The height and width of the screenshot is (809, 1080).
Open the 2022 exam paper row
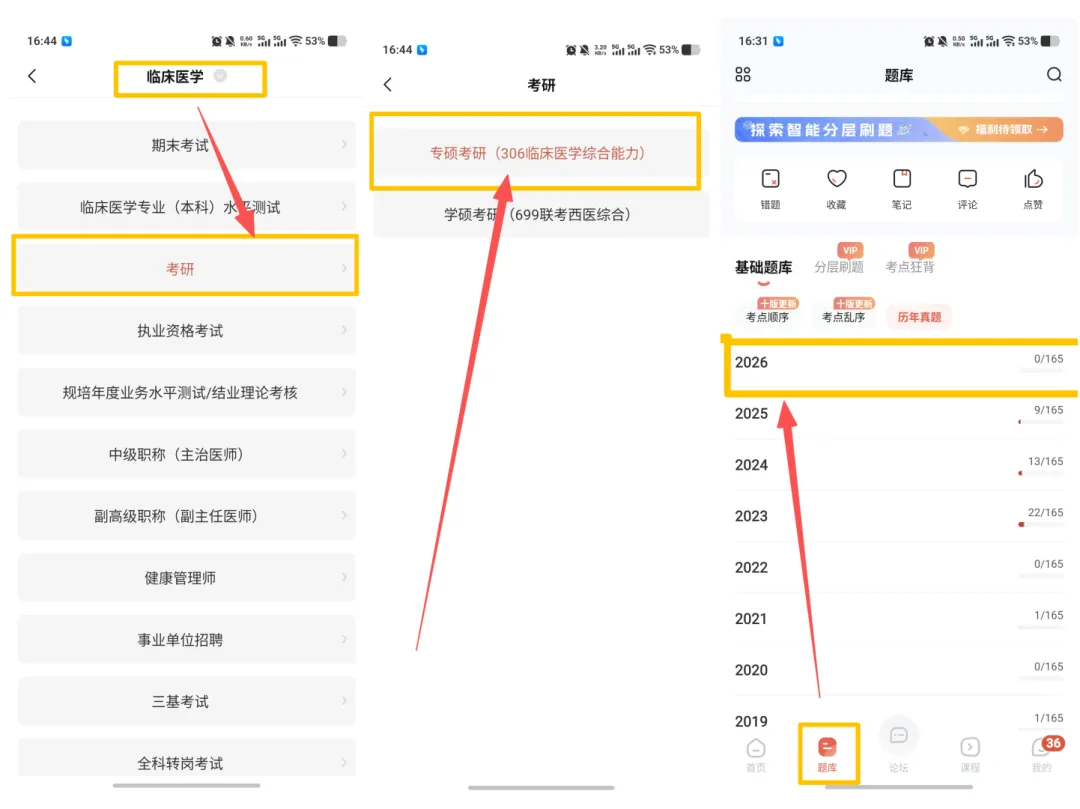tap(899, 568)
